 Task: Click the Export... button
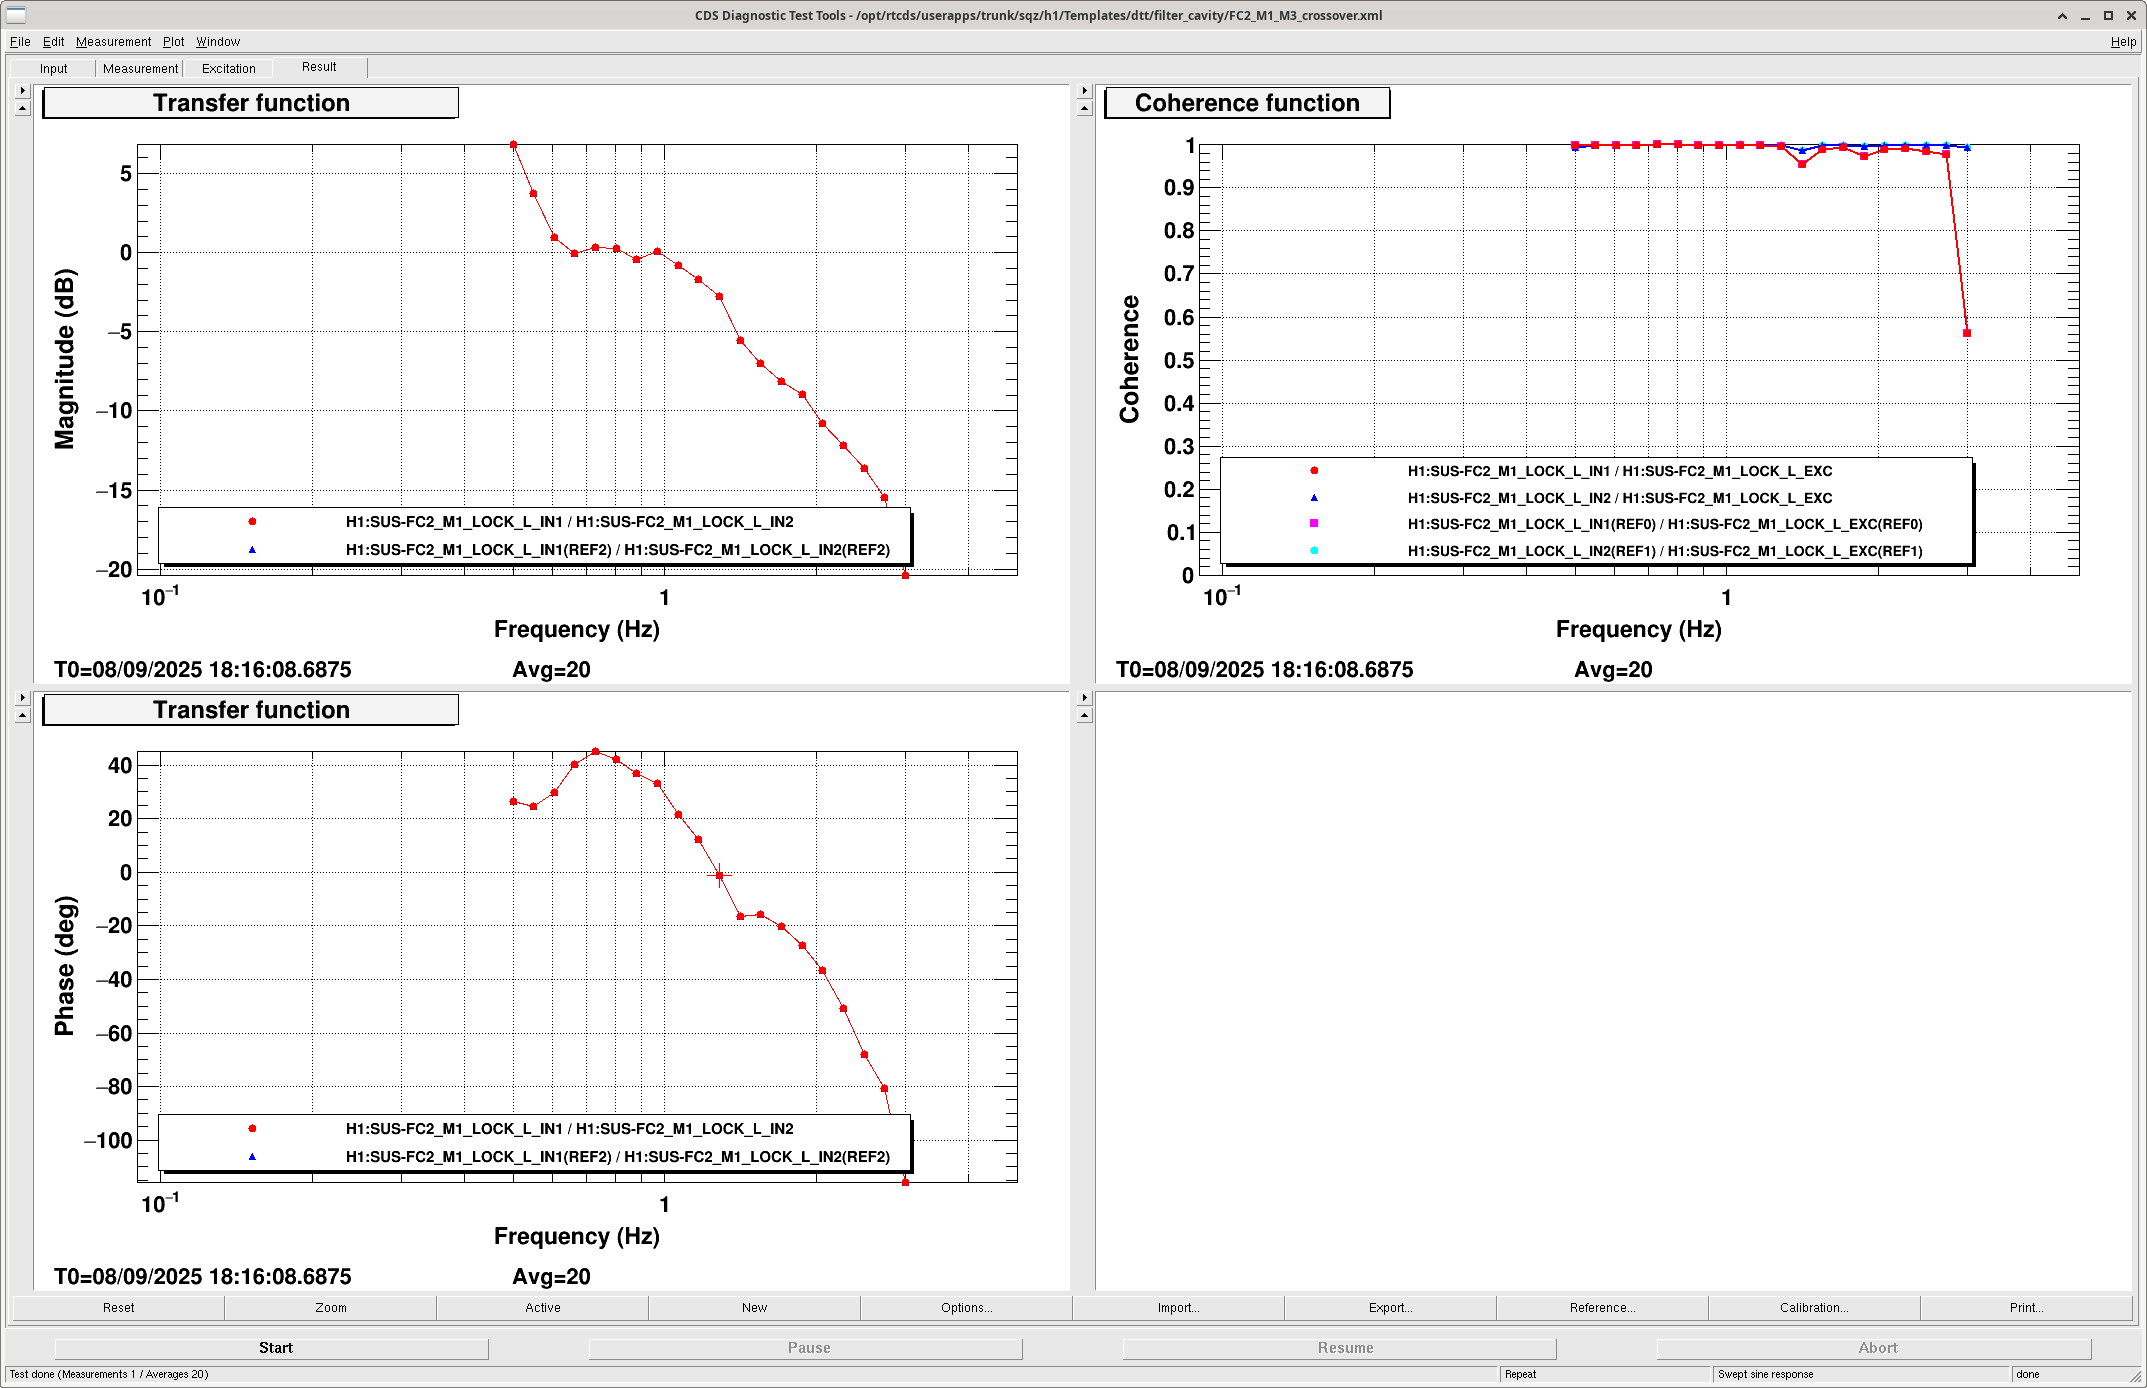point(1390,1308)
